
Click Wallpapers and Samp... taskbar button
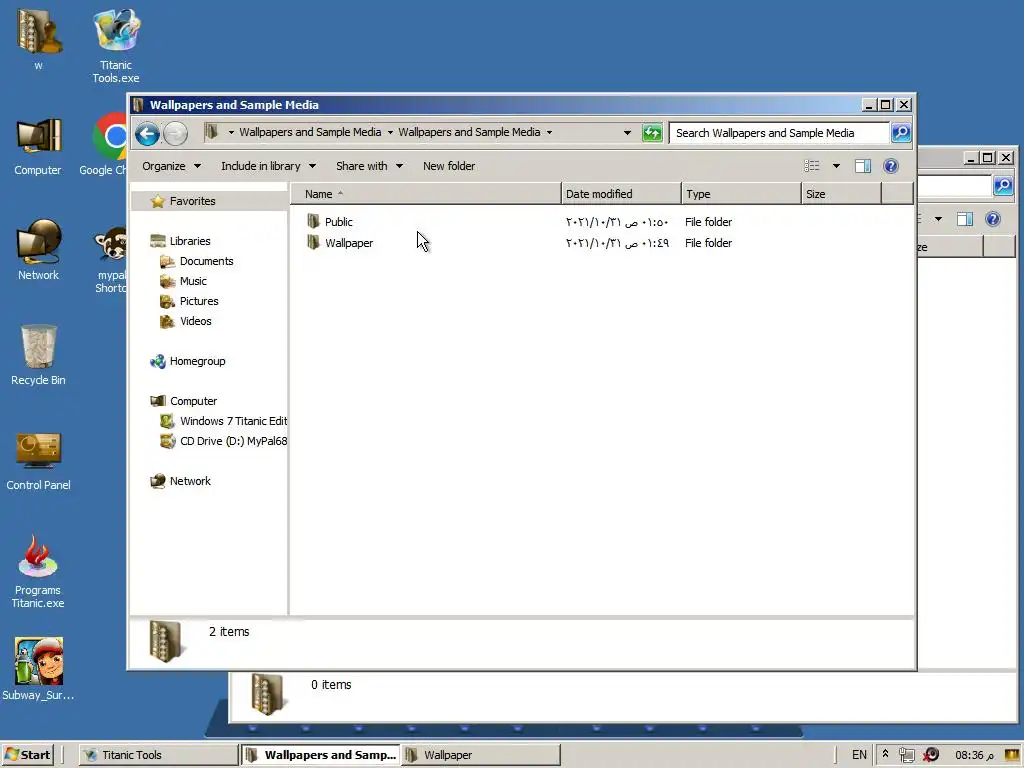tap(320, 755)
